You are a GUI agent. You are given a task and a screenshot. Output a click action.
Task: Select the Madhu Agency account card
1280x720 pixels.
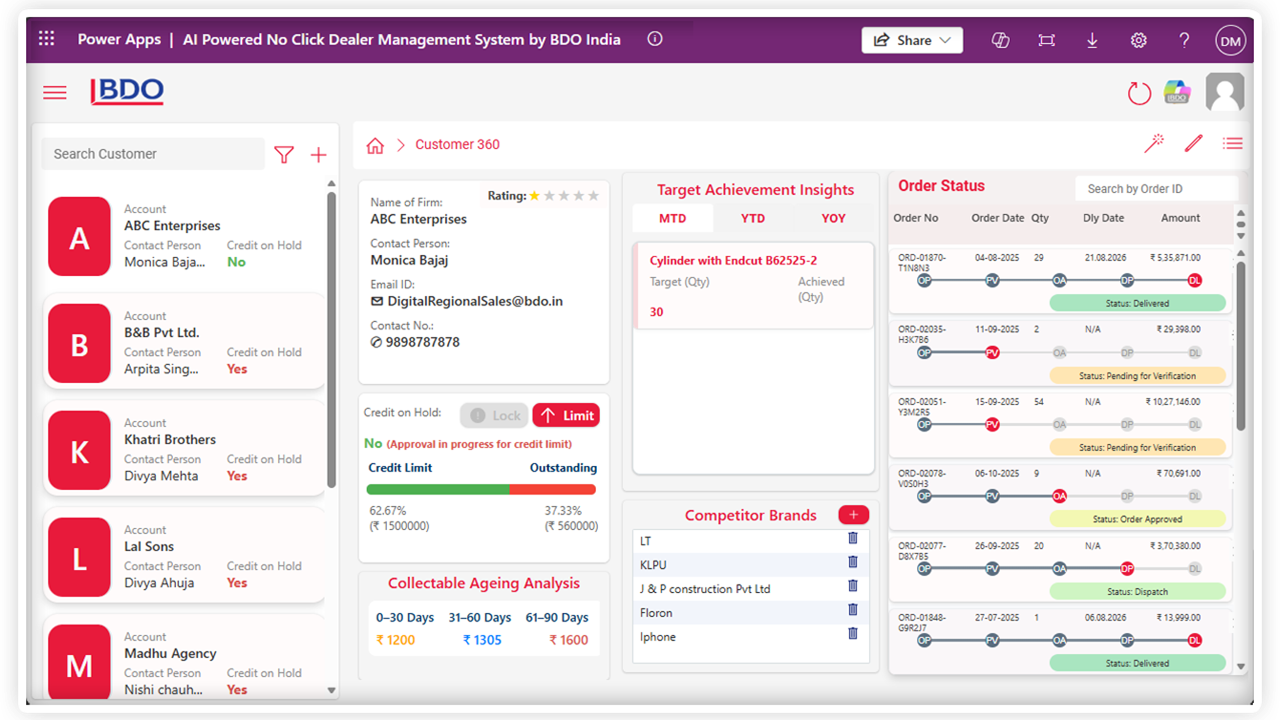[186, 658]
